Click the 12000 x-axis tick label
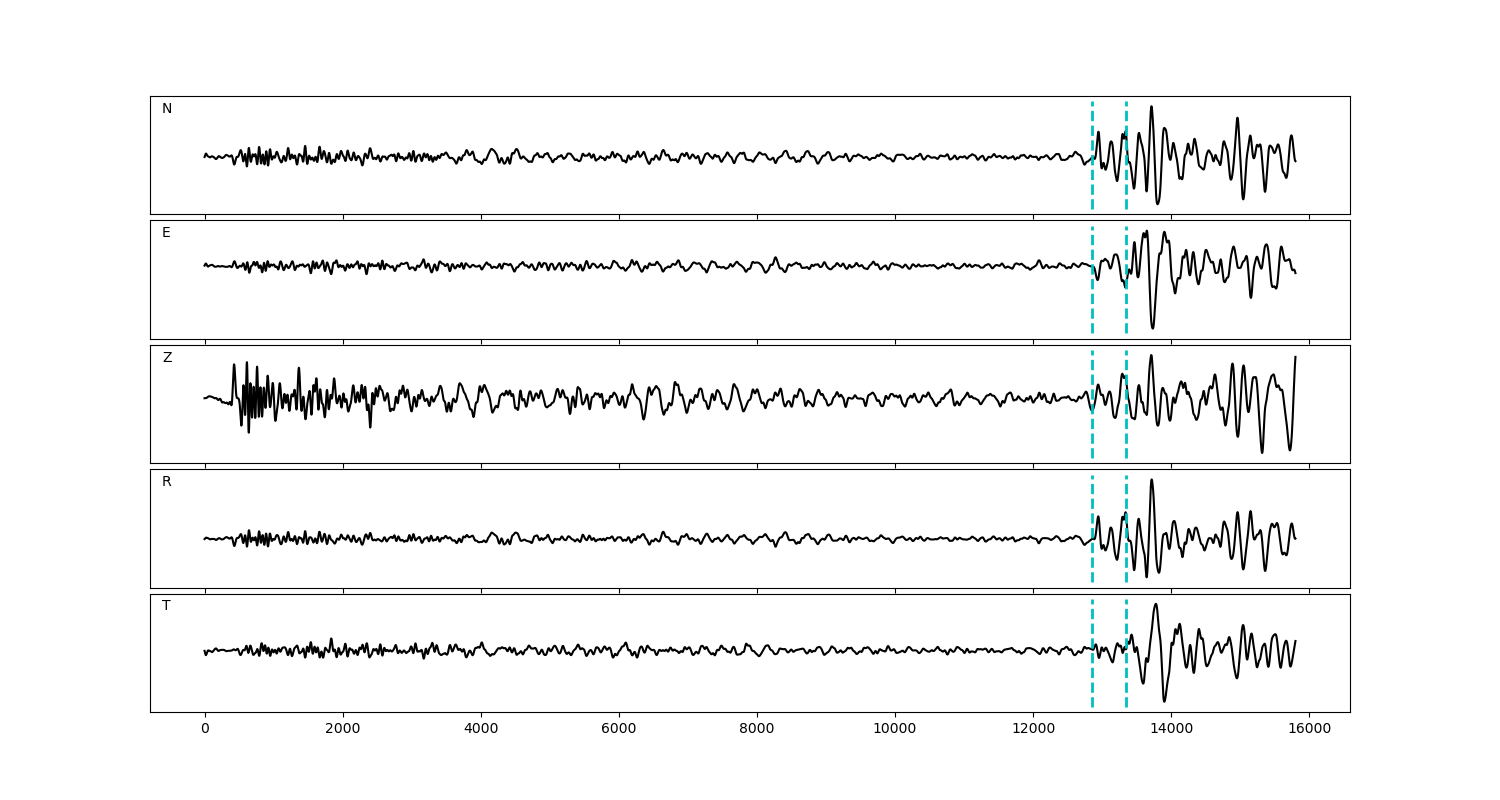Image resolution: width=1500 pixels, height=800 pixels. [1033, 730]
